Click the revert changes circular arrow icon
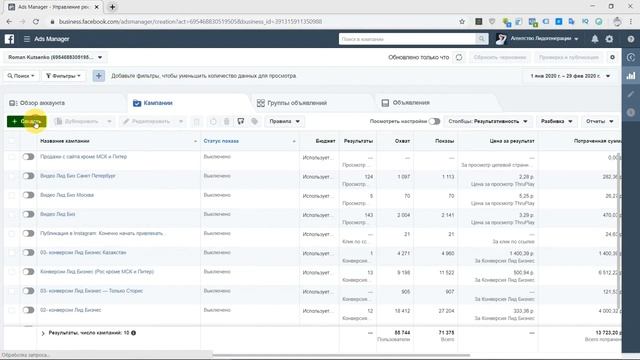 click(213, 121)
